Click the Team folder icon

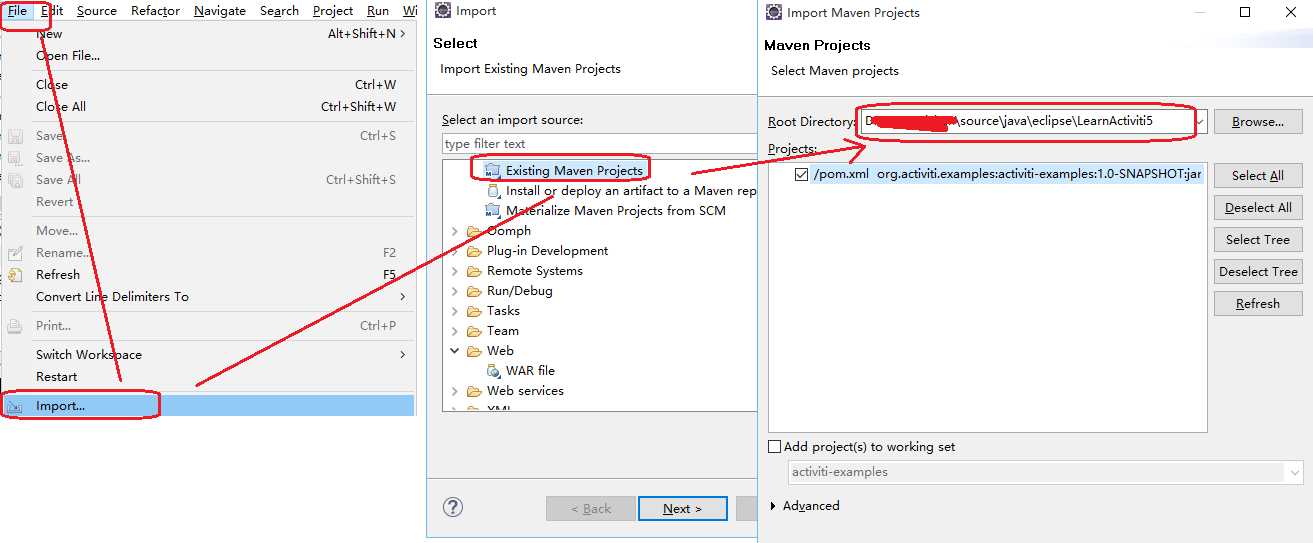pos(474,331)
